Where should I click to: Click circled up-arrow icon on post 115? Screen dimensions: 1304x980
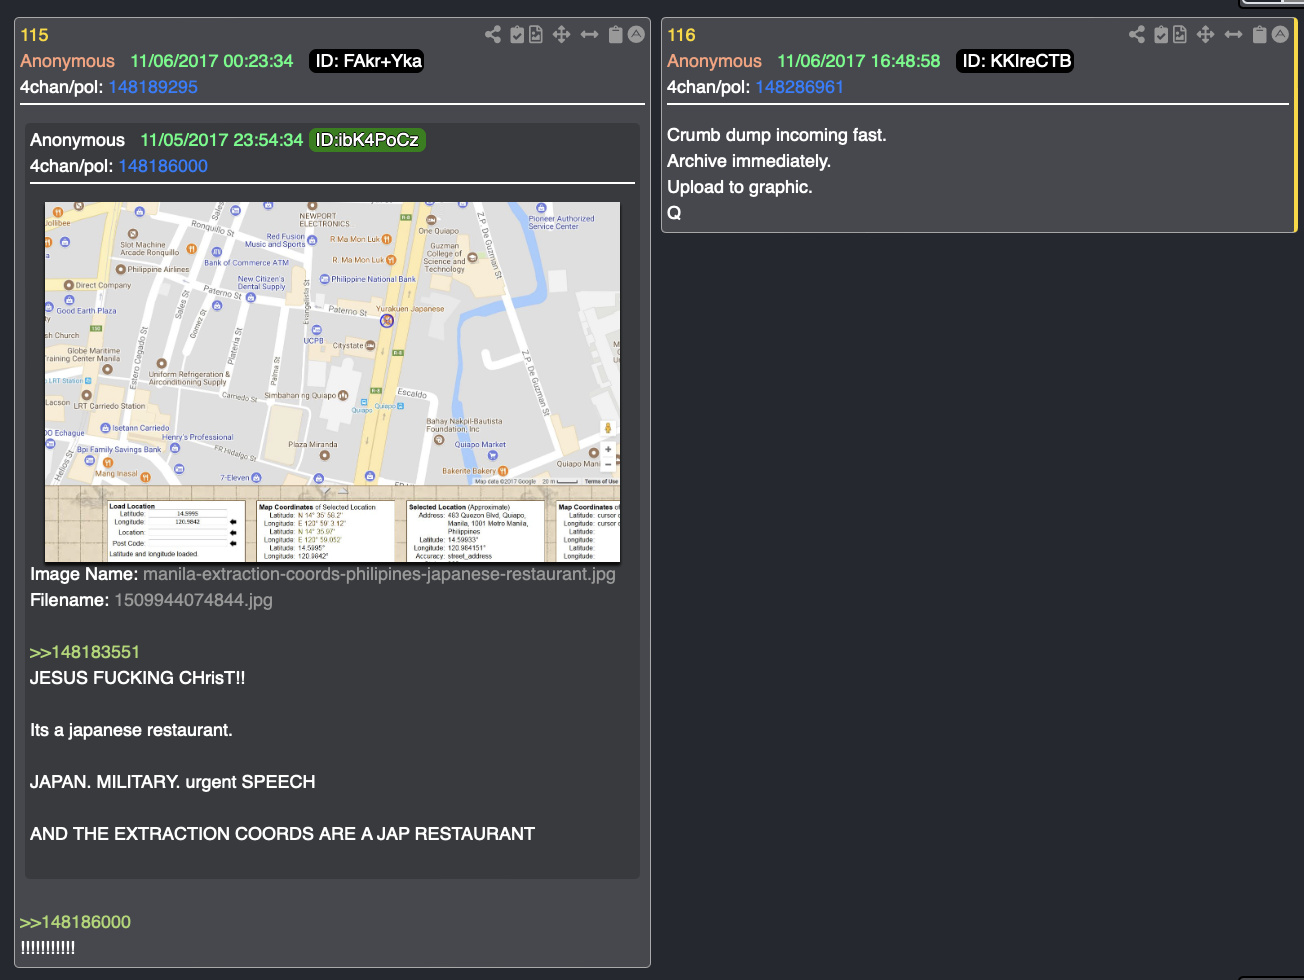(x=636, y=35)
